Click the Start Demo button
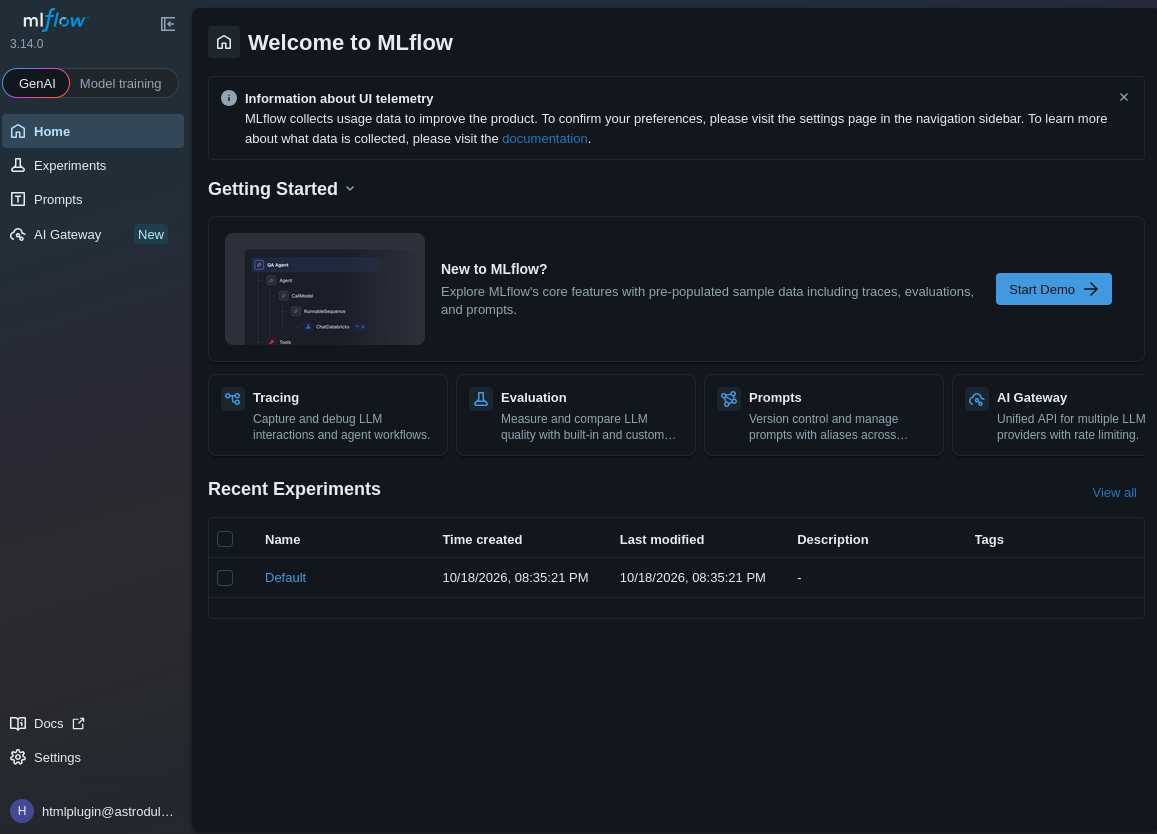Viewport: 1157px width, 834px height. [x=1053, y=289]
